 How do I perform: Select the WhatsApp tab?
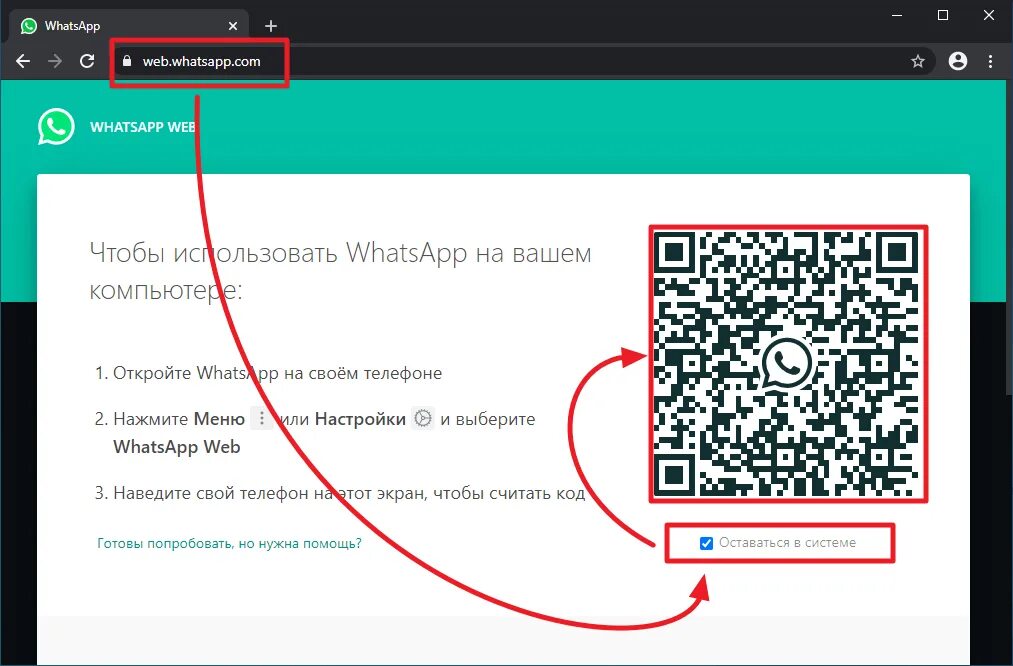click(129, 26)
